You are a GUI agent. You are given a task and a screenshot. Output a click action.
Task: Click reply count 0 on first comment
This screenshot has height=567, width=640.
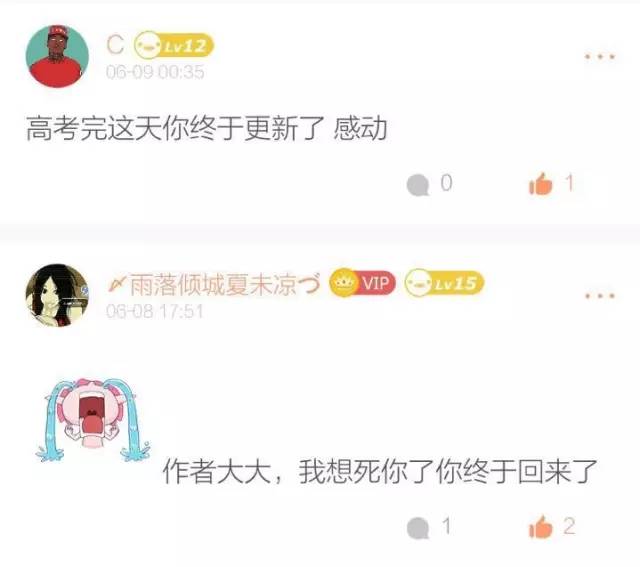coord(447,183)
